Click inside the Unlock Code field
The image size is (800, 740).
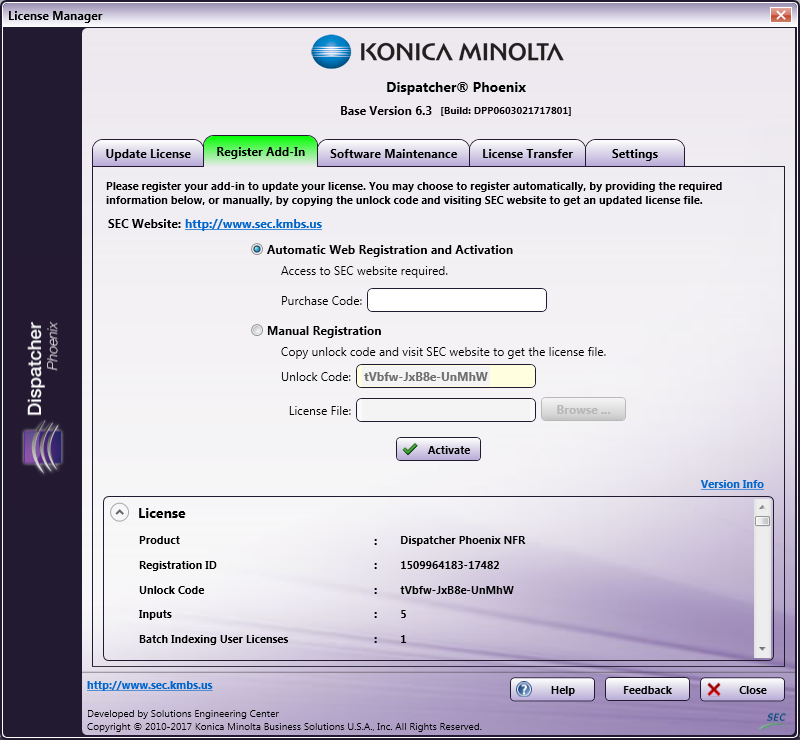[445, 376]
